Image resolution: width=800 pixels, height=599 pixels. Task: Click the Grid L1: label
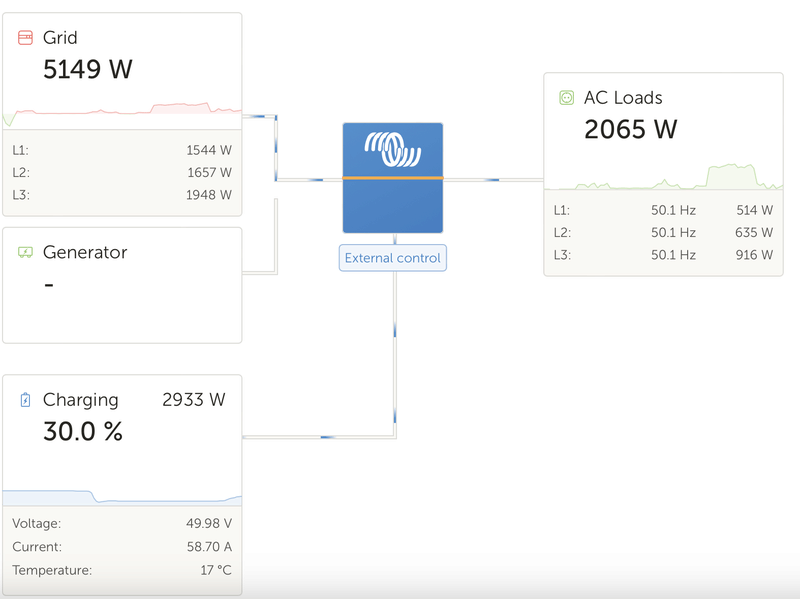coord(21,150)
